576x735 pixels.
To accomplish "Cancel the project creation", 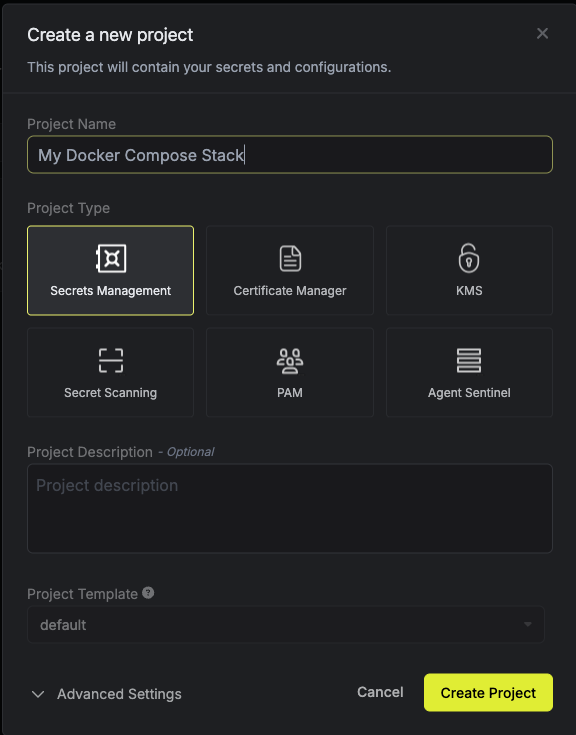I will (x=380, y=692).
